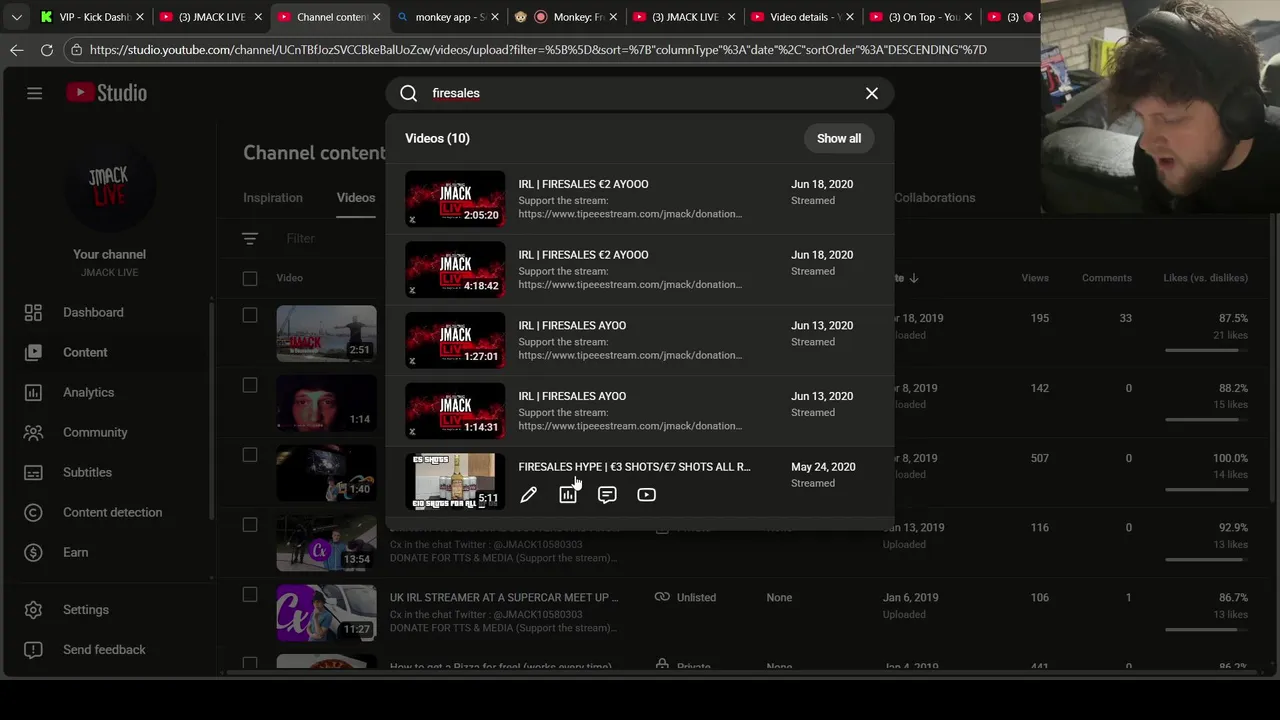Click the Jun 18, 2020 date of 2:05:20 result

[x=822, y=184]
